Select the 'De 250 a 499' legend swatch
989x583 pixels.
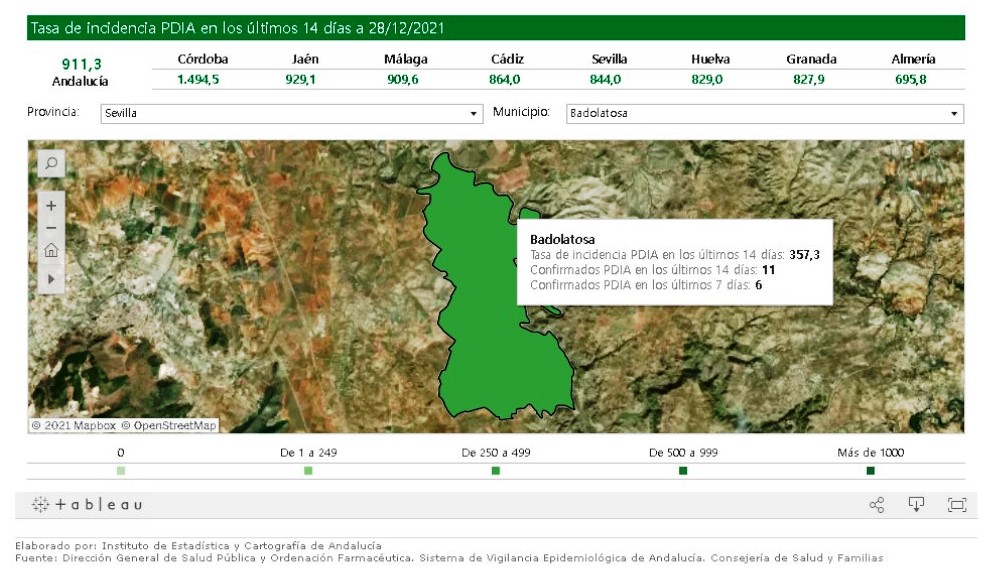(x=496, y=470)
